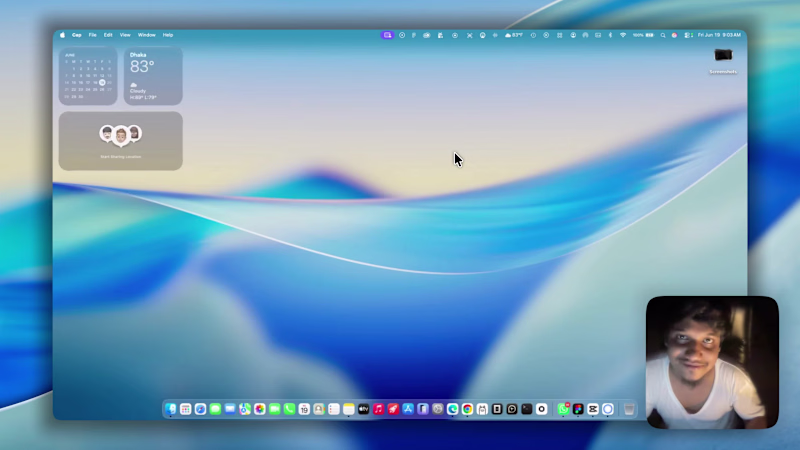800x450 pixels.
Task: Launch Maps from the Dock
Action: 245,409
